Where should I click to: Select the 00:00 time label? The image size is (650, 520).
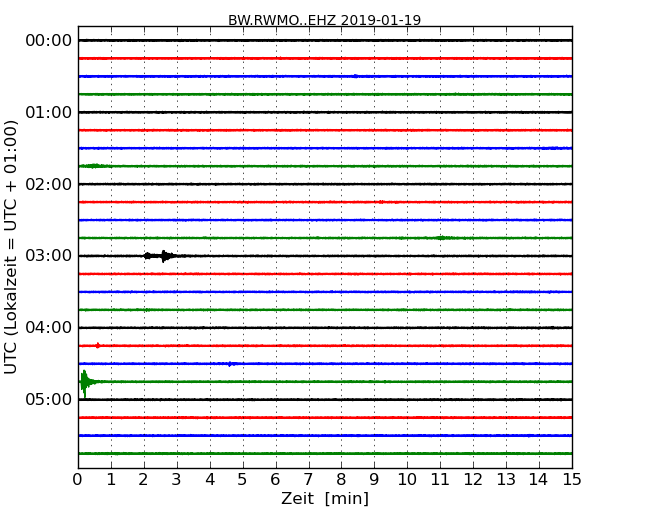tap(49, 41)
